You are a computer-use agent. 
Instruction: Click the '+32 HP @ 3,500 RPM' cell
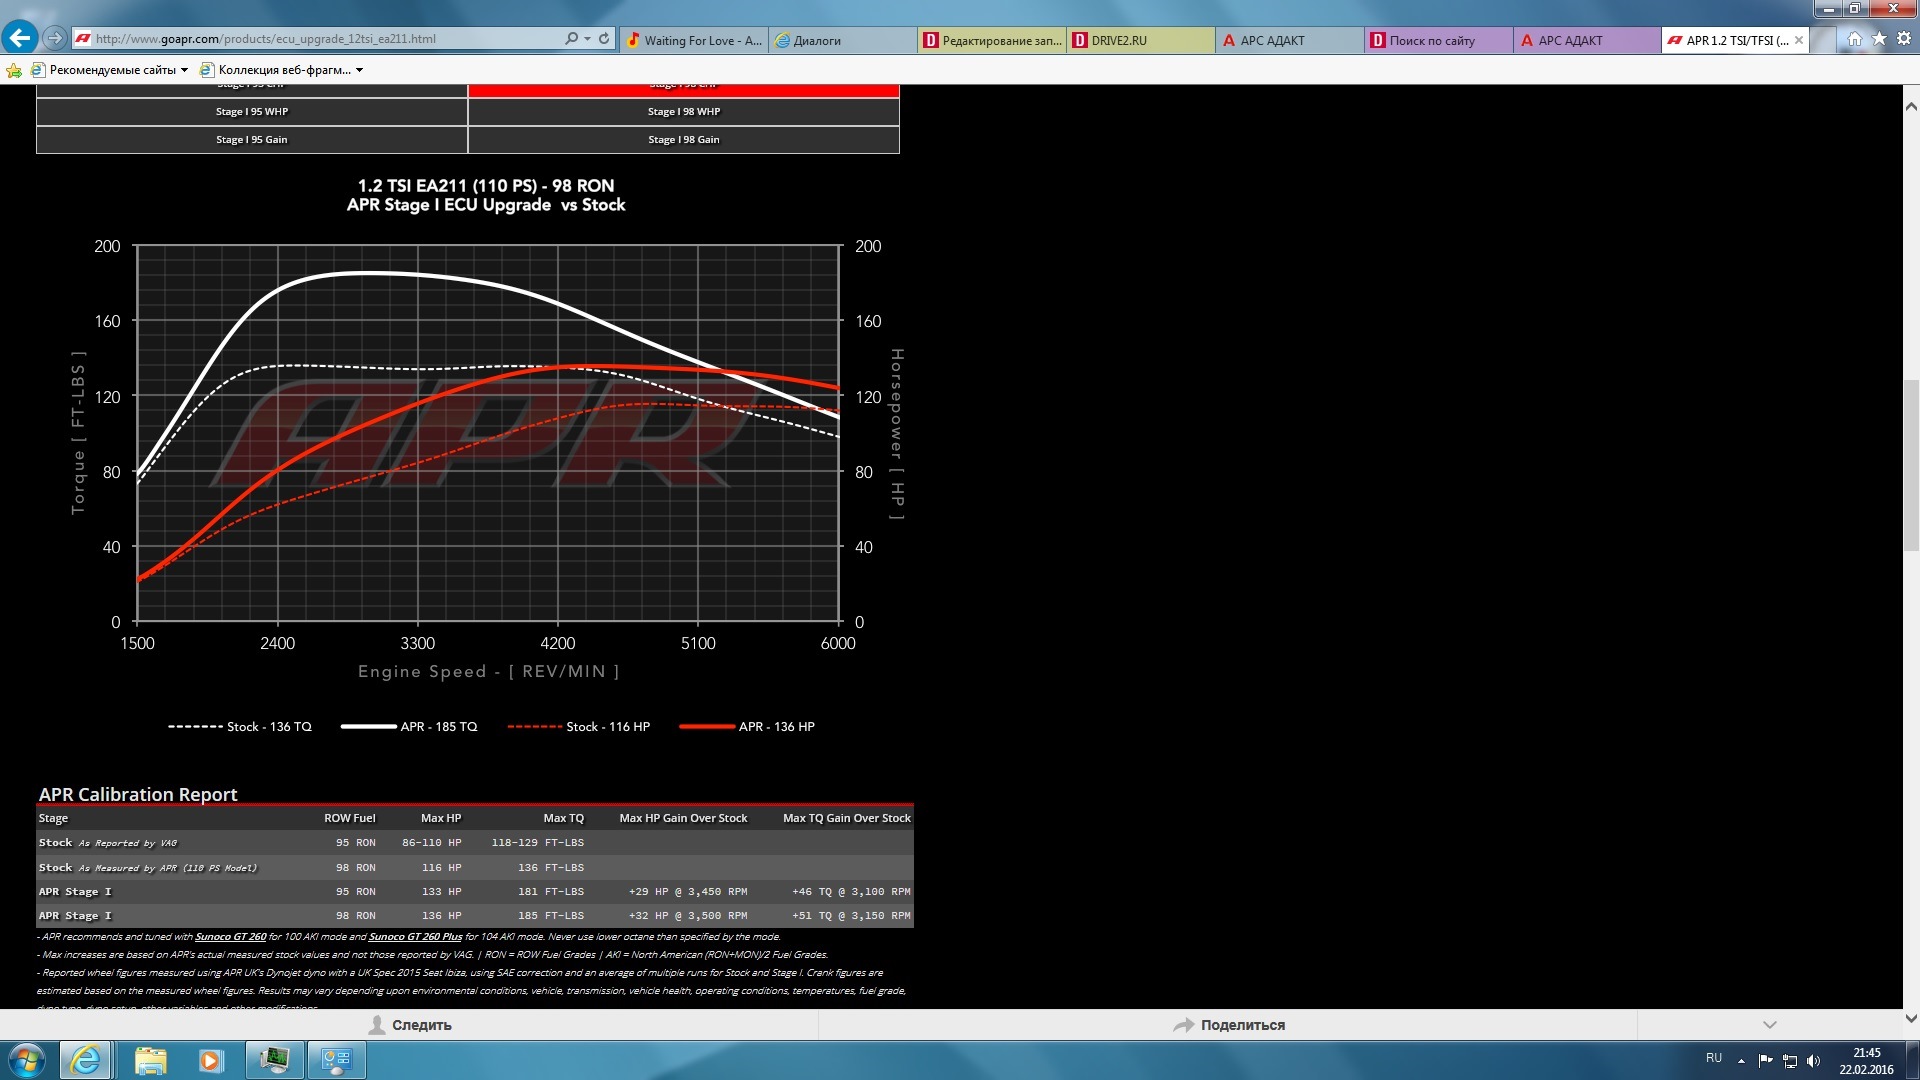[x=688, y=916]
